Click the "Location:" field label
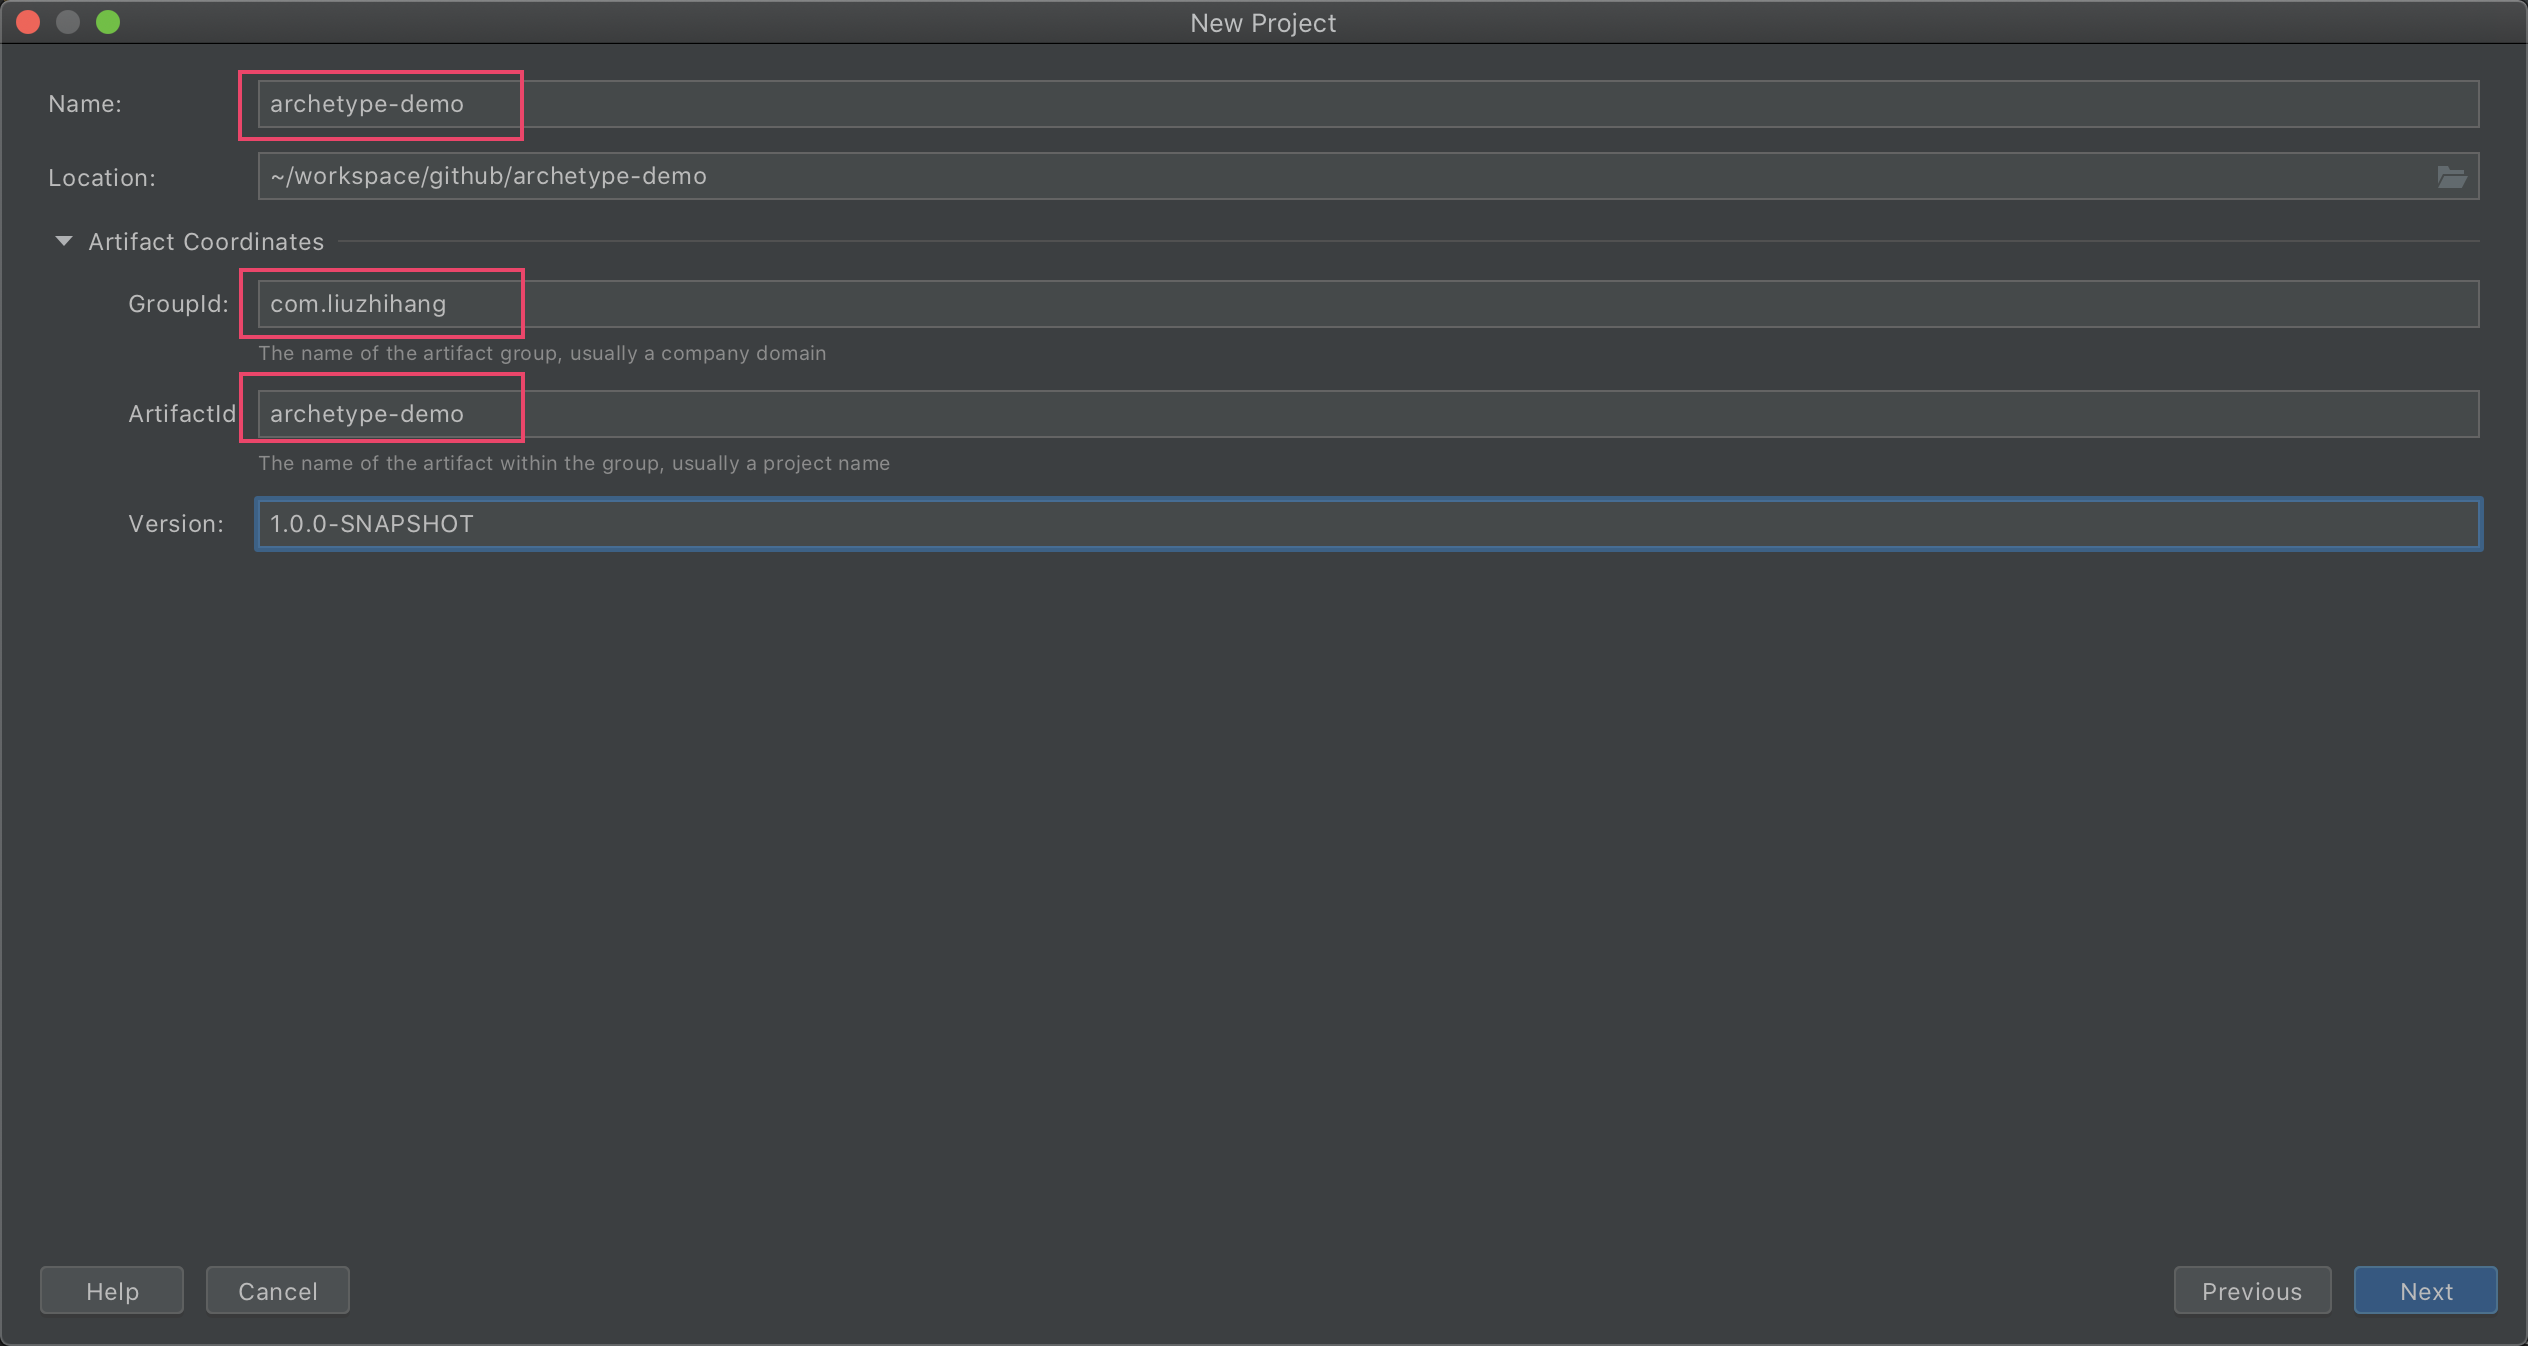2528x1346 pixels. click(x=102, y=178)
